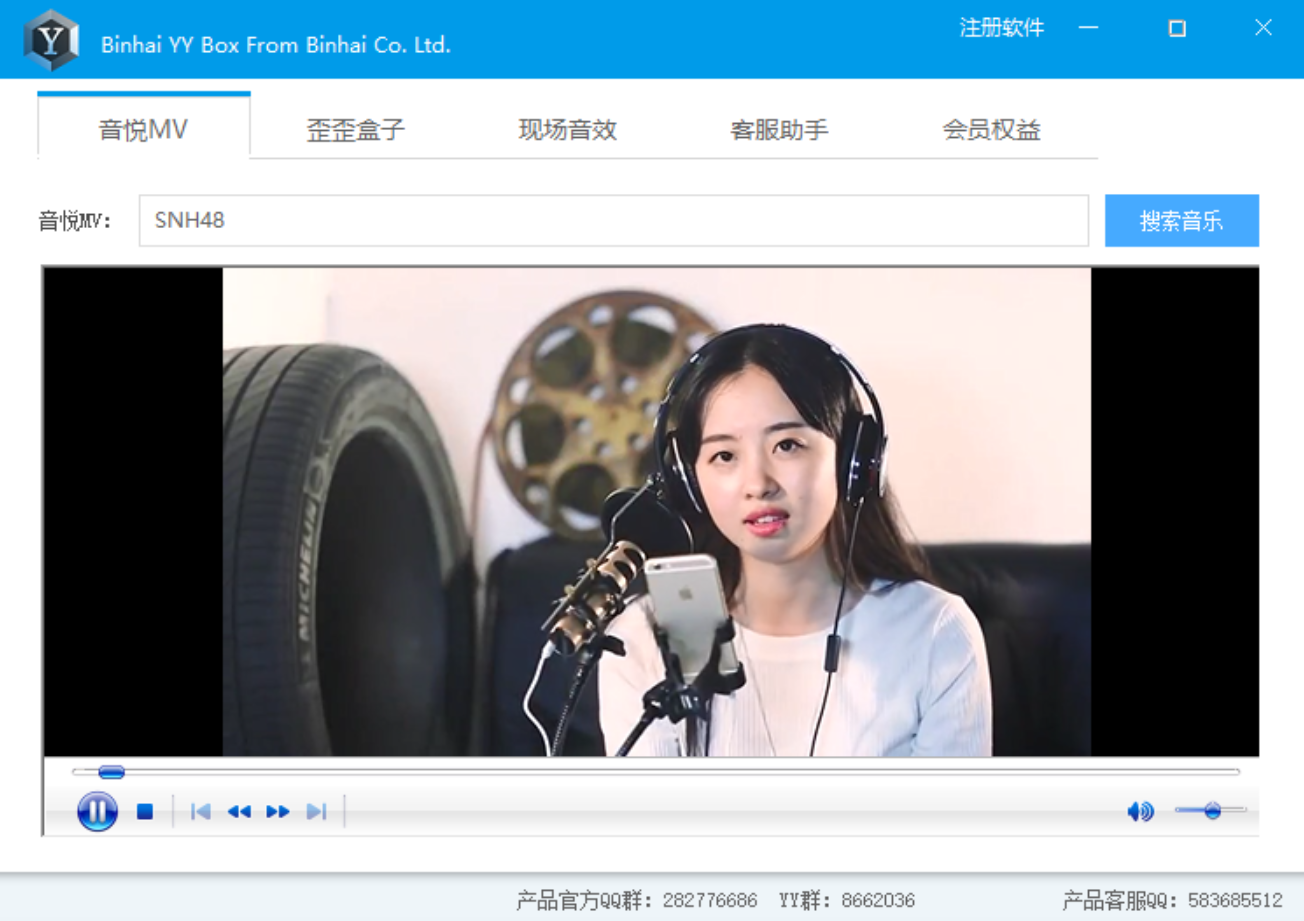Mute audio via the speaker icon
This screenshot has height=921, width=1304.
[1140, 811]
